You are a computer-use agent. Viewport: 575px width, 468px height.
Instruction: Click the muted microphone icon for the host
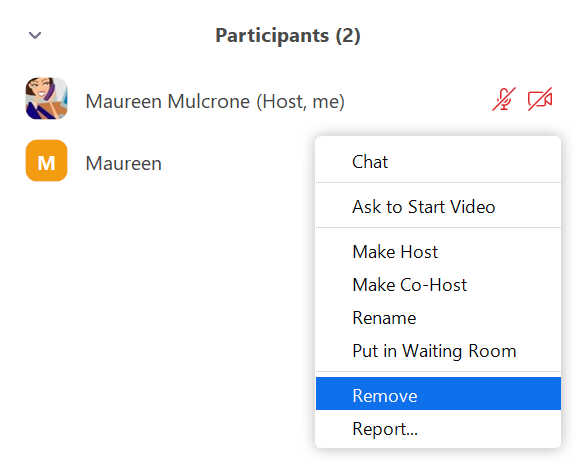pos(504,99)
